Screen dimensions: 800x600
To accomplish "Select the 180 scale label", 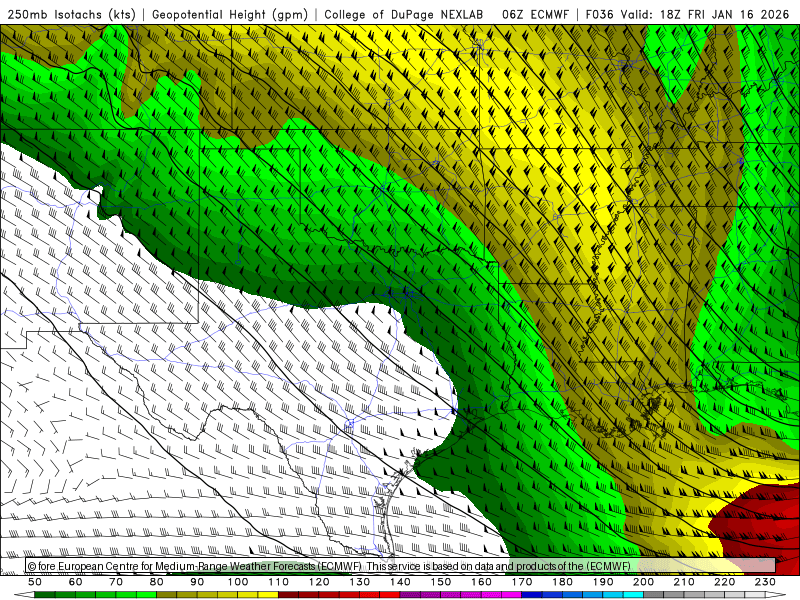I will tap(562, 582).
